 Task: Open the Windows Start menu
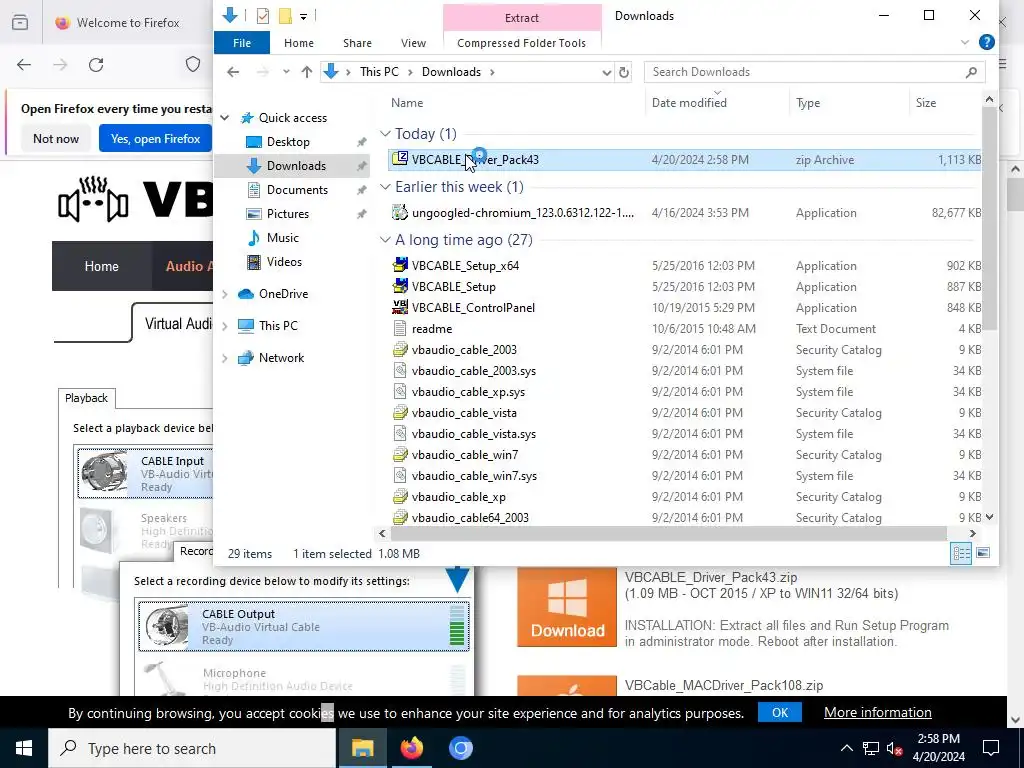[24, 748]
